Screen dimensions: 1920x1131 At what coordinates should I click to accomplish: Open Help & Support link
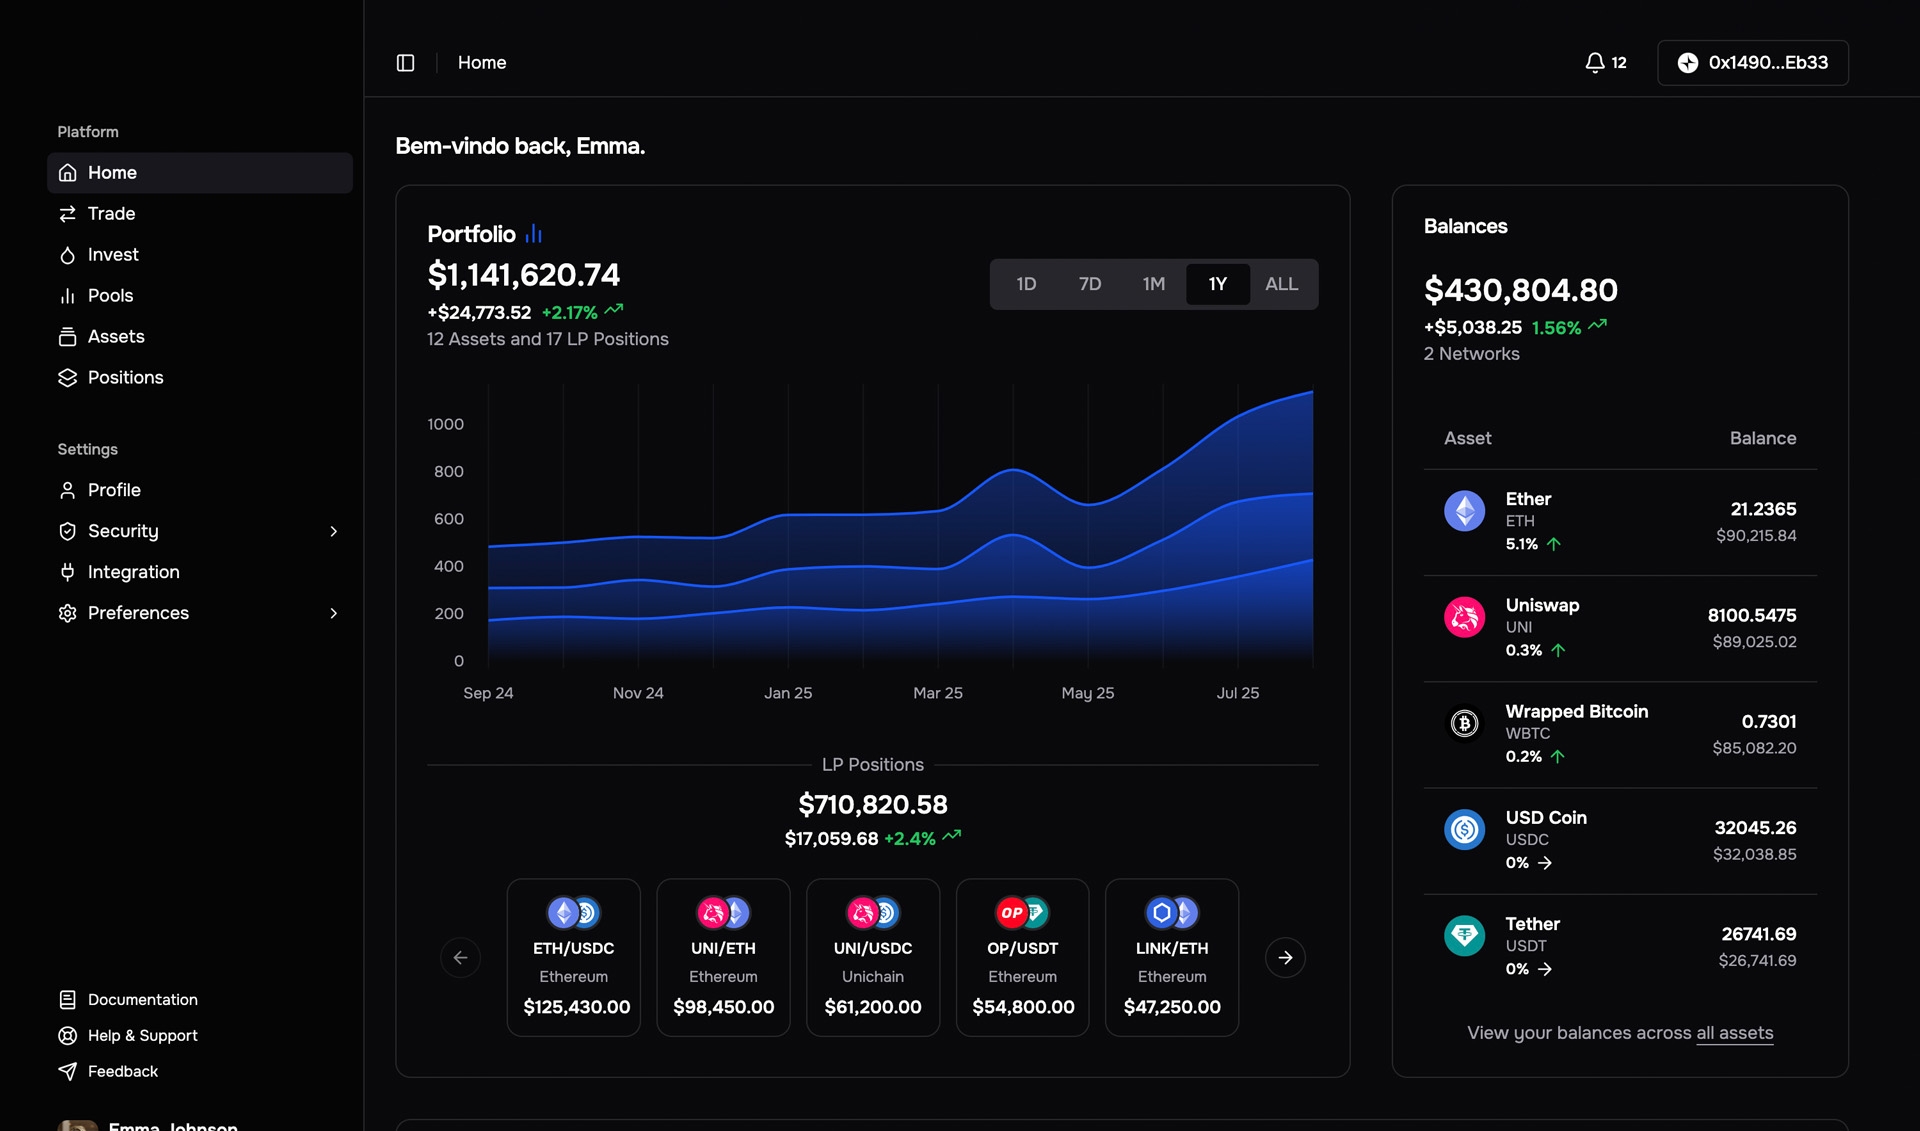tap(142, 1036)
